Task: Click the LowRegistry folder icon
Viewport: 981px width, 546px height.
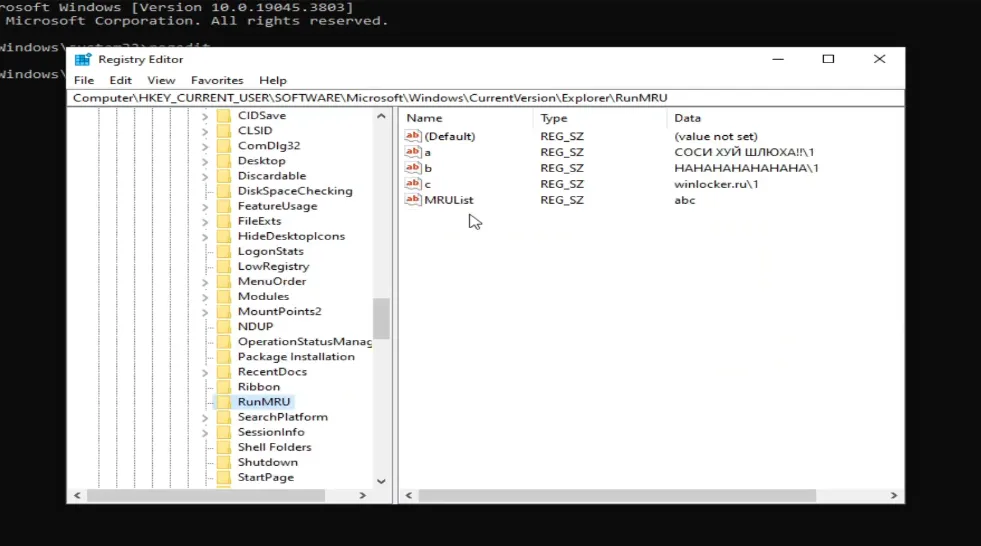Action: click(223, 266)
